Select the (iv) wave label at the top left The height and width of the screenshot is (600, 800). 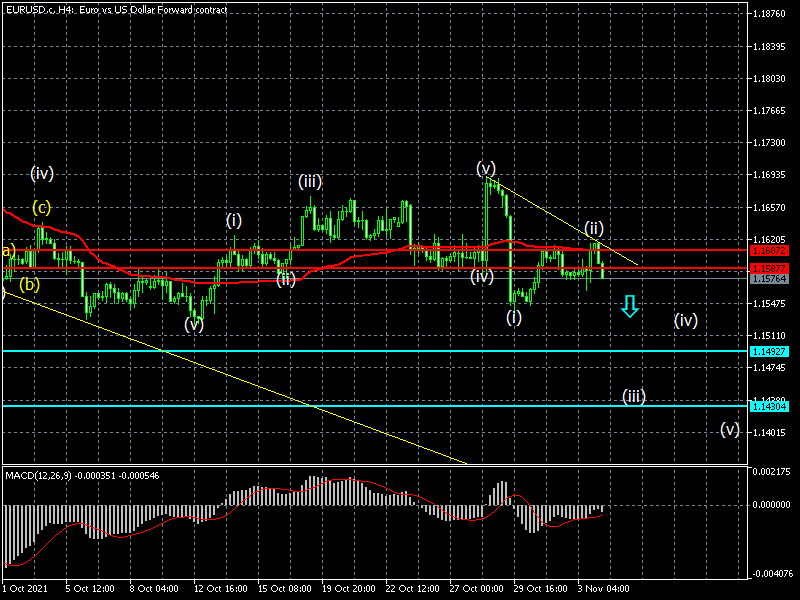(41, 173)
